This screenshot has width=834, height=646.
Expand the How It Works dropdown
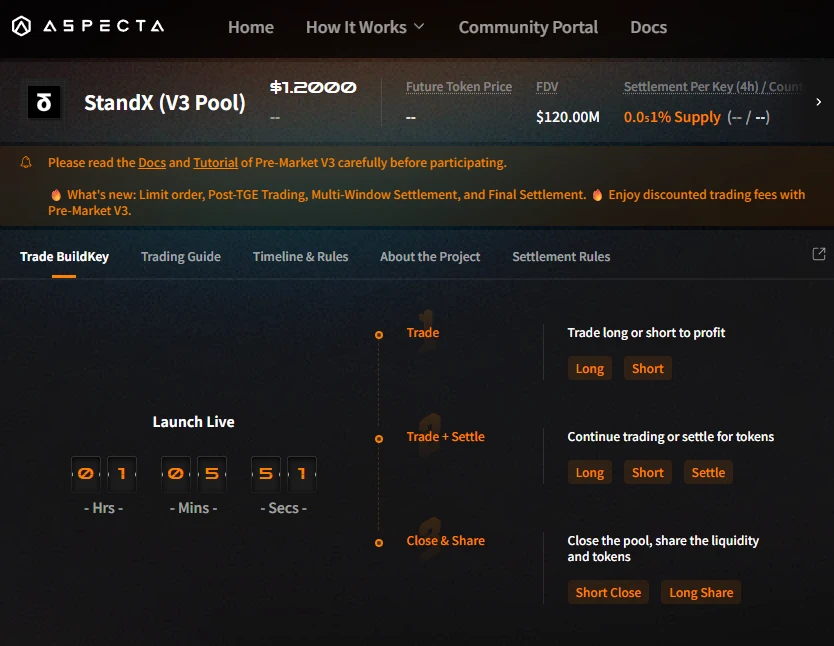(x=365, y=27)
